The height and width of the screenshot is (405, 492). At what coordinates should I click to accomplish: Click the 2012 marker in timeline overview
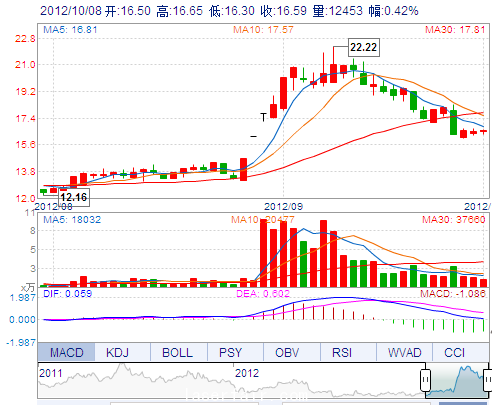coord(247,373)
